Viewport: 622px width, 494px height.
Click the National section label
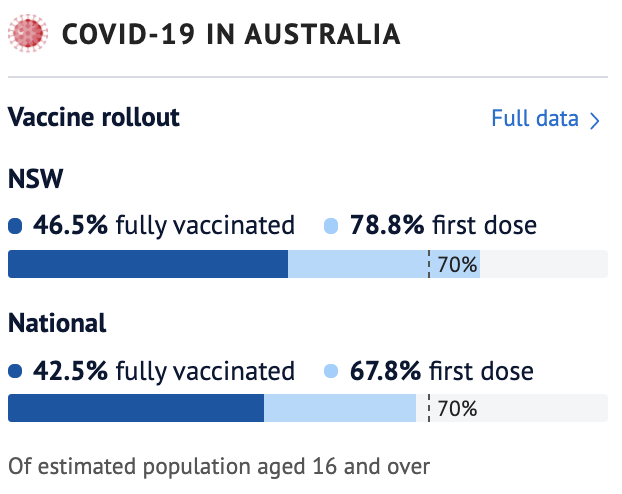click(57, 324)
